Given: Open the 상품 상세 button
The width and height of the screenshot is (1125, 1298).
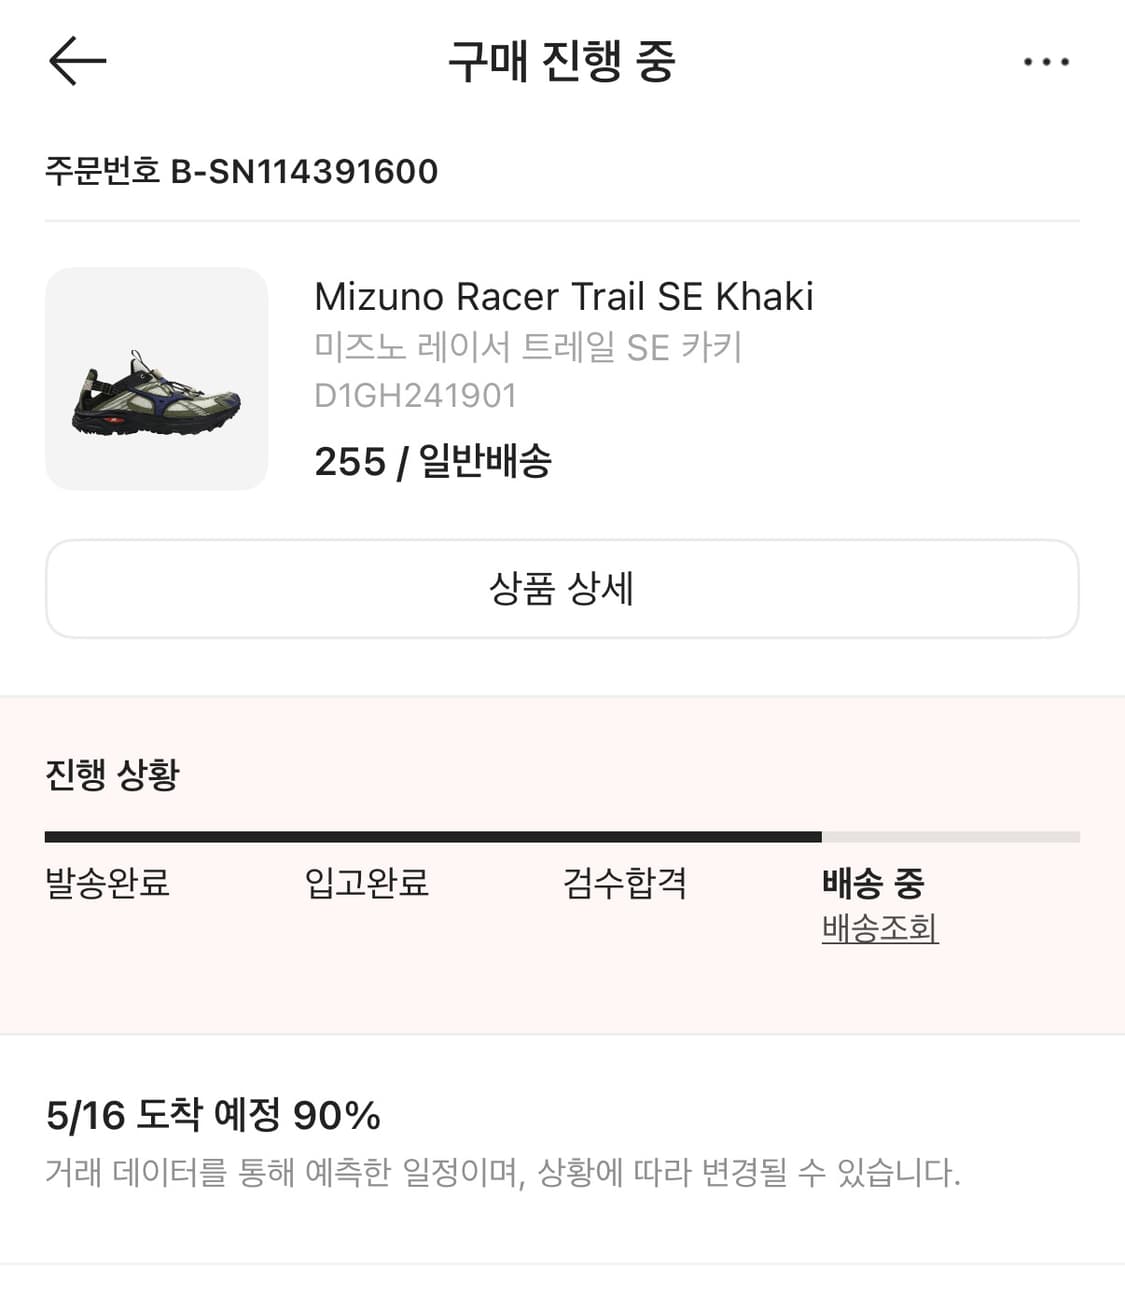Looking at the screenshot, I should tap(562, 589).
